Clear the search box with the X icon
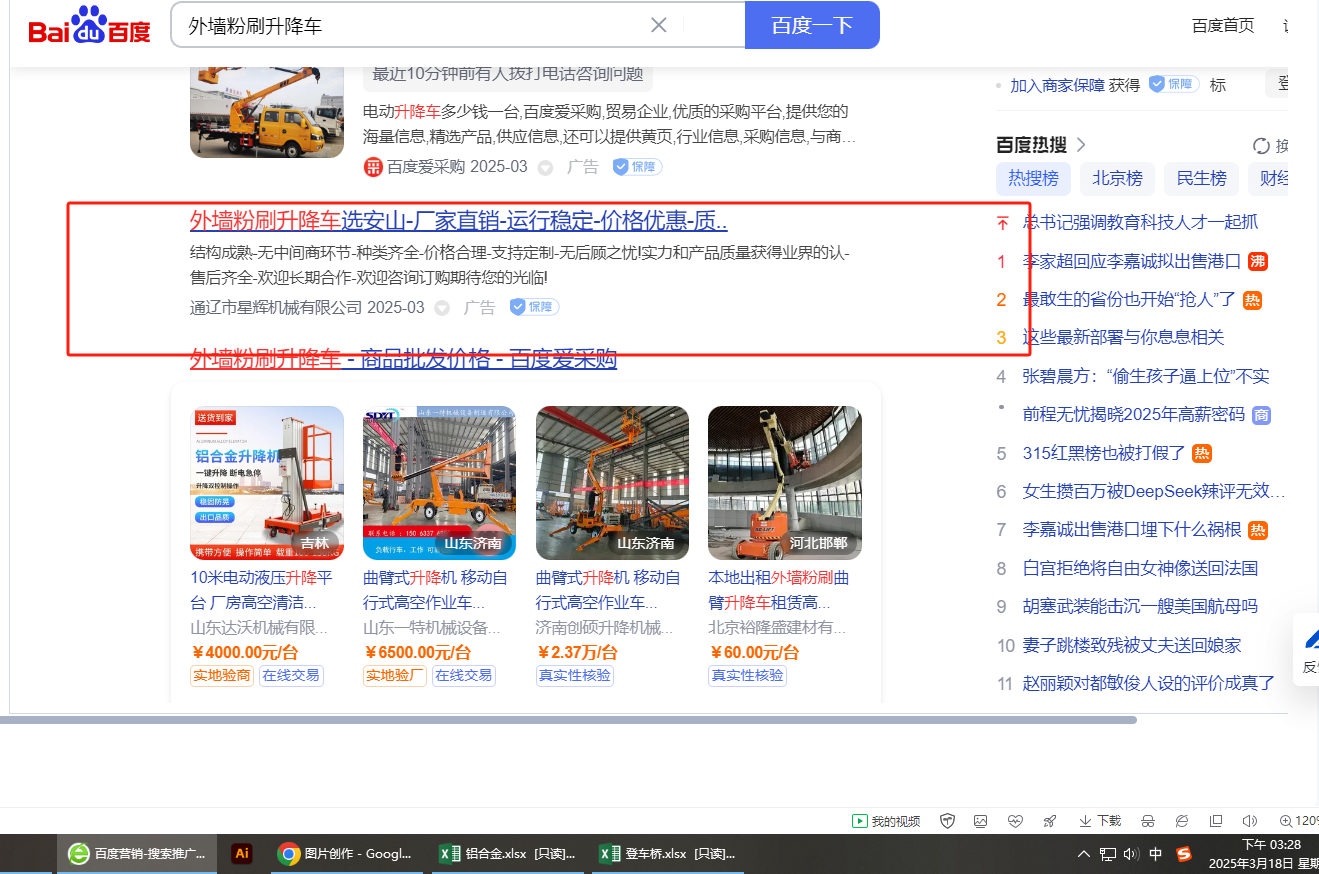Image resolution: width=1319 pixels, height=874 pixels. 658,25
